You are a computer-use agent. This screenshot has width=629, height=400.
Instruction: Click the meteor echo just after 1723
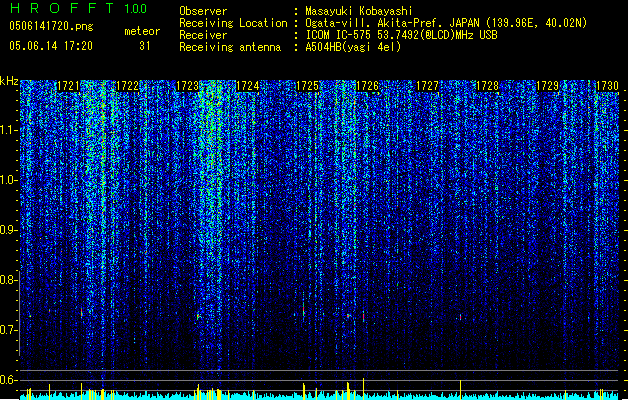pos(198,317)
